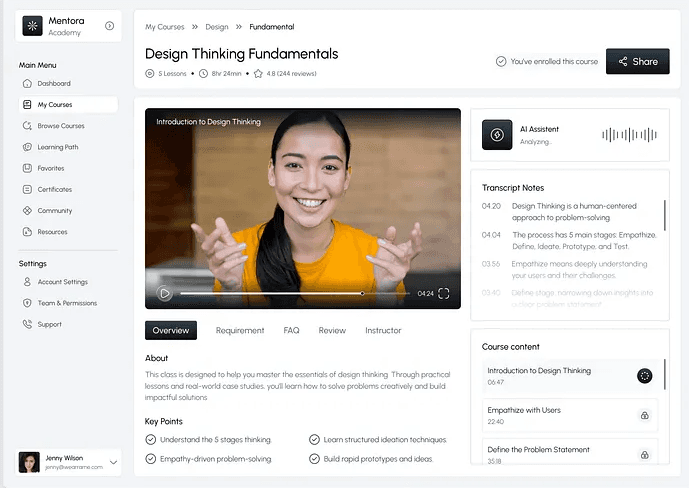Play the Introduction to Design Thinking video
Viewport: 689px width, 488px height.
(x=164, y=293)
